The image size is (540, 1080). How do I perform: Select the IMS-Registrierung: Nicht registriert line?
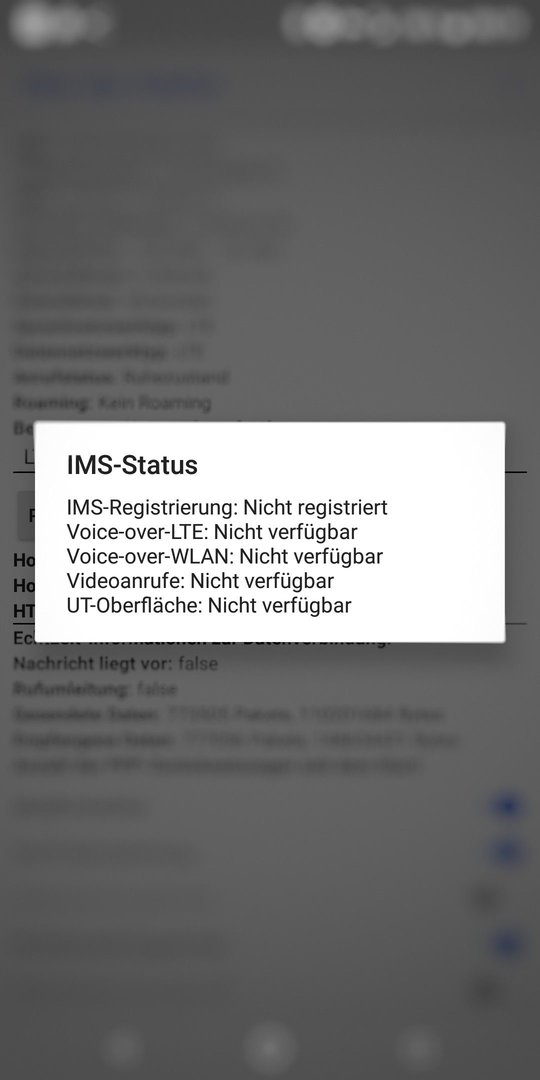[x=227, y=508]
